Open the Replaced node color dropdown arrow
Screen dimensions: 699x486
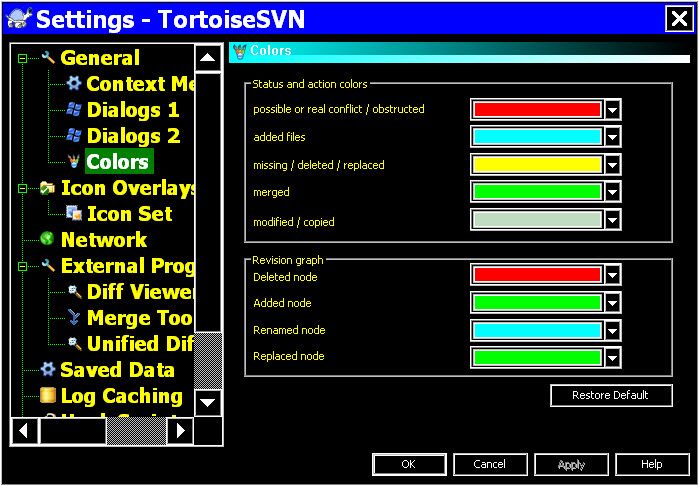pyautogui.click(x=613, y=358)
